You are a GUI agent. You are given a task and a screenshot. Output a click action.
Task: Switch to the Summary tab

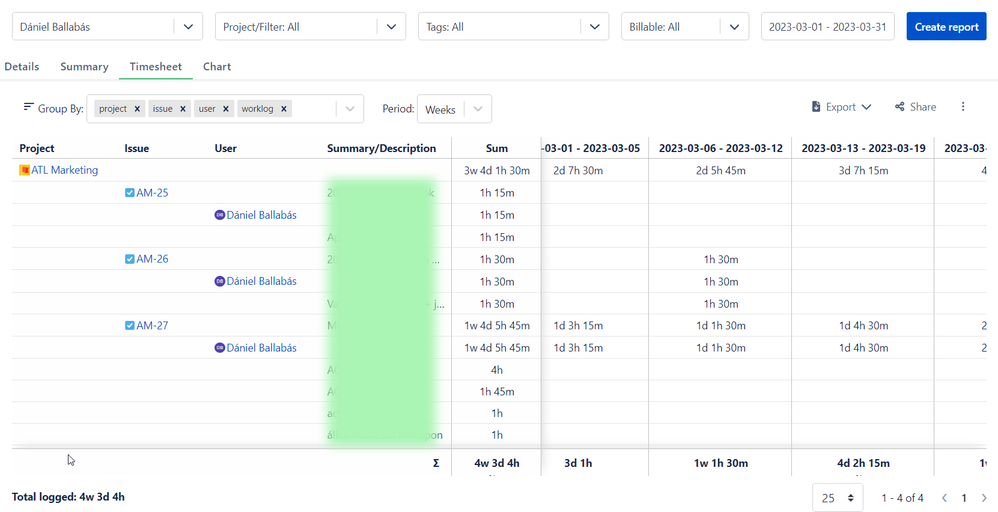click(84, 66)
